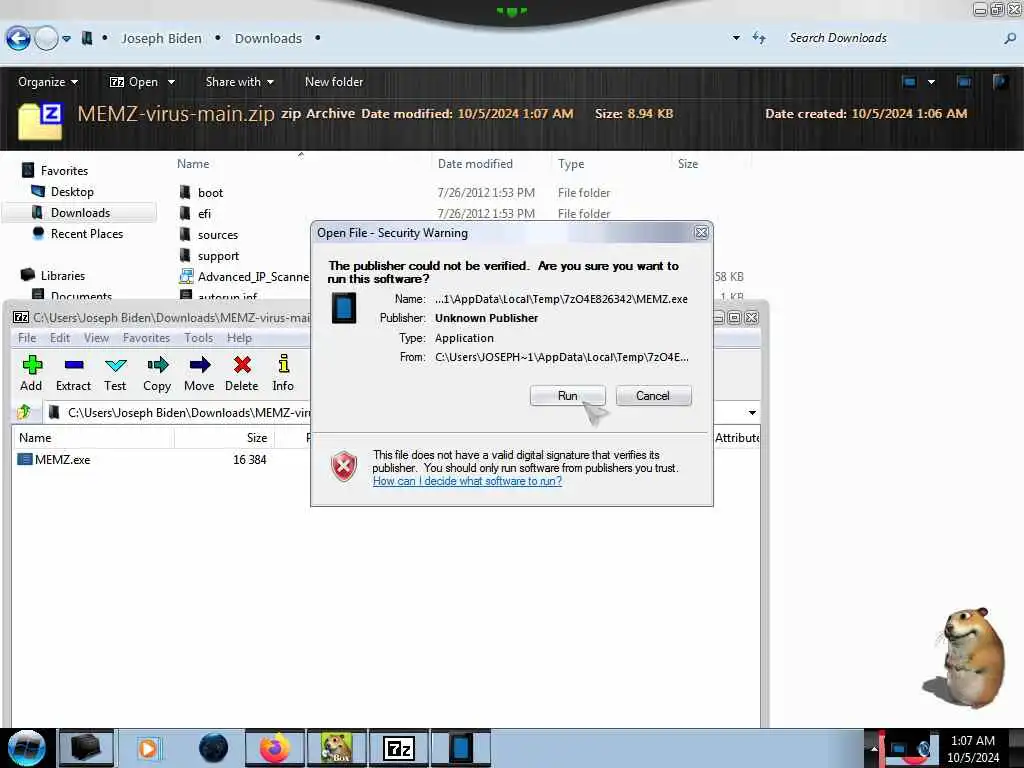The height and width of the screenshot is (768, 1024).
Task: Toggle the preview pane icon
Action: 963,82
